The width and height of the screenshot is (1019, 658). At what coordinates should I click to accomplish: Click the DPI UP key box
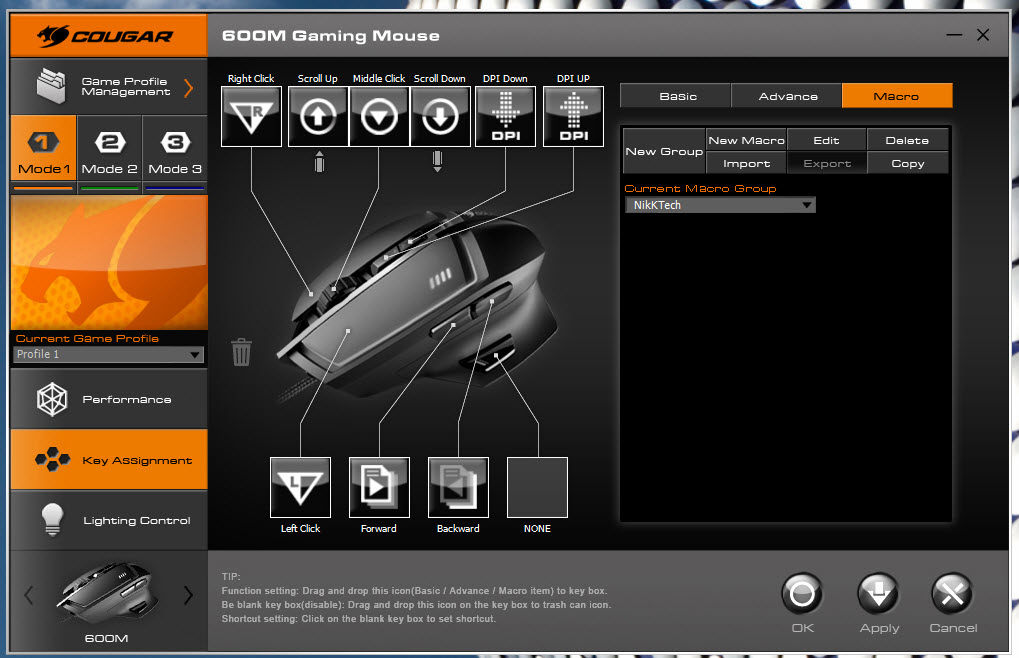click(x=573, y=116)
